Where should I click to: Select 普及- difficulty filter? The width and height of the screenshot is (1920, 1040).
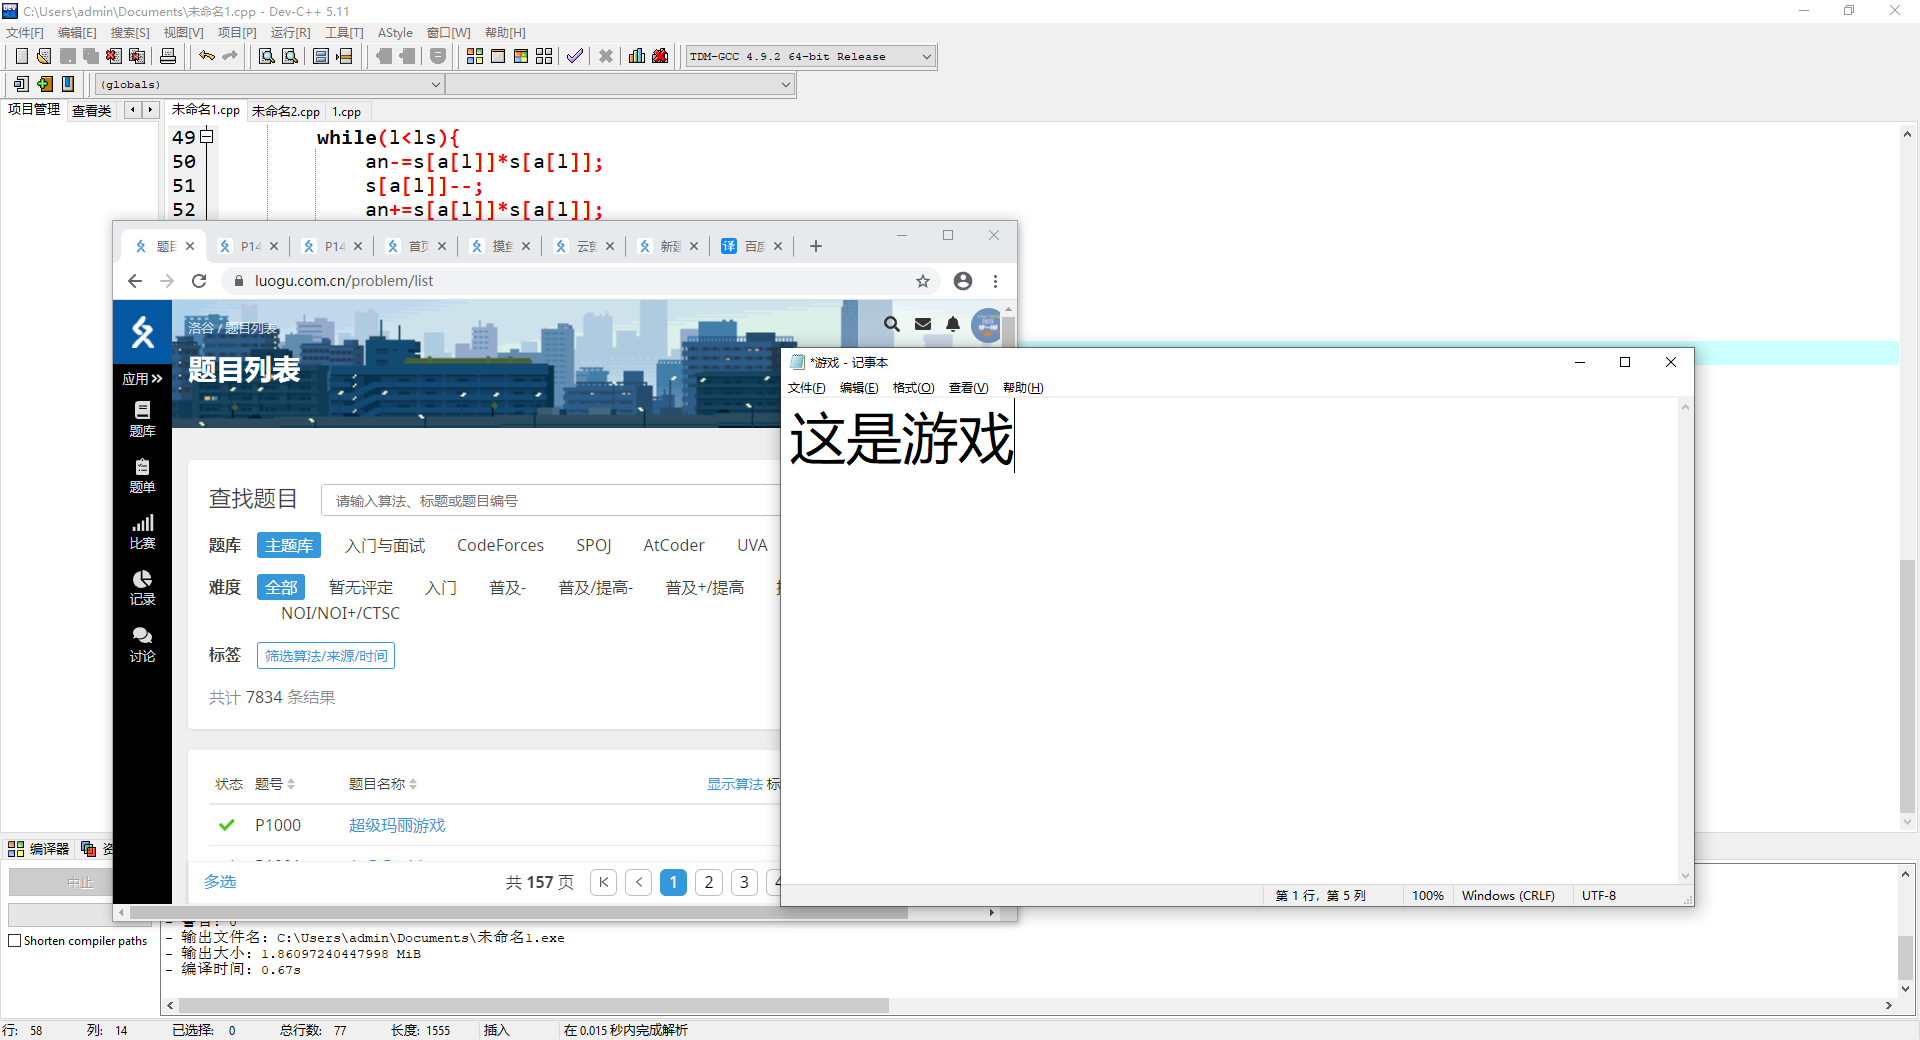[x=507, y=587]
